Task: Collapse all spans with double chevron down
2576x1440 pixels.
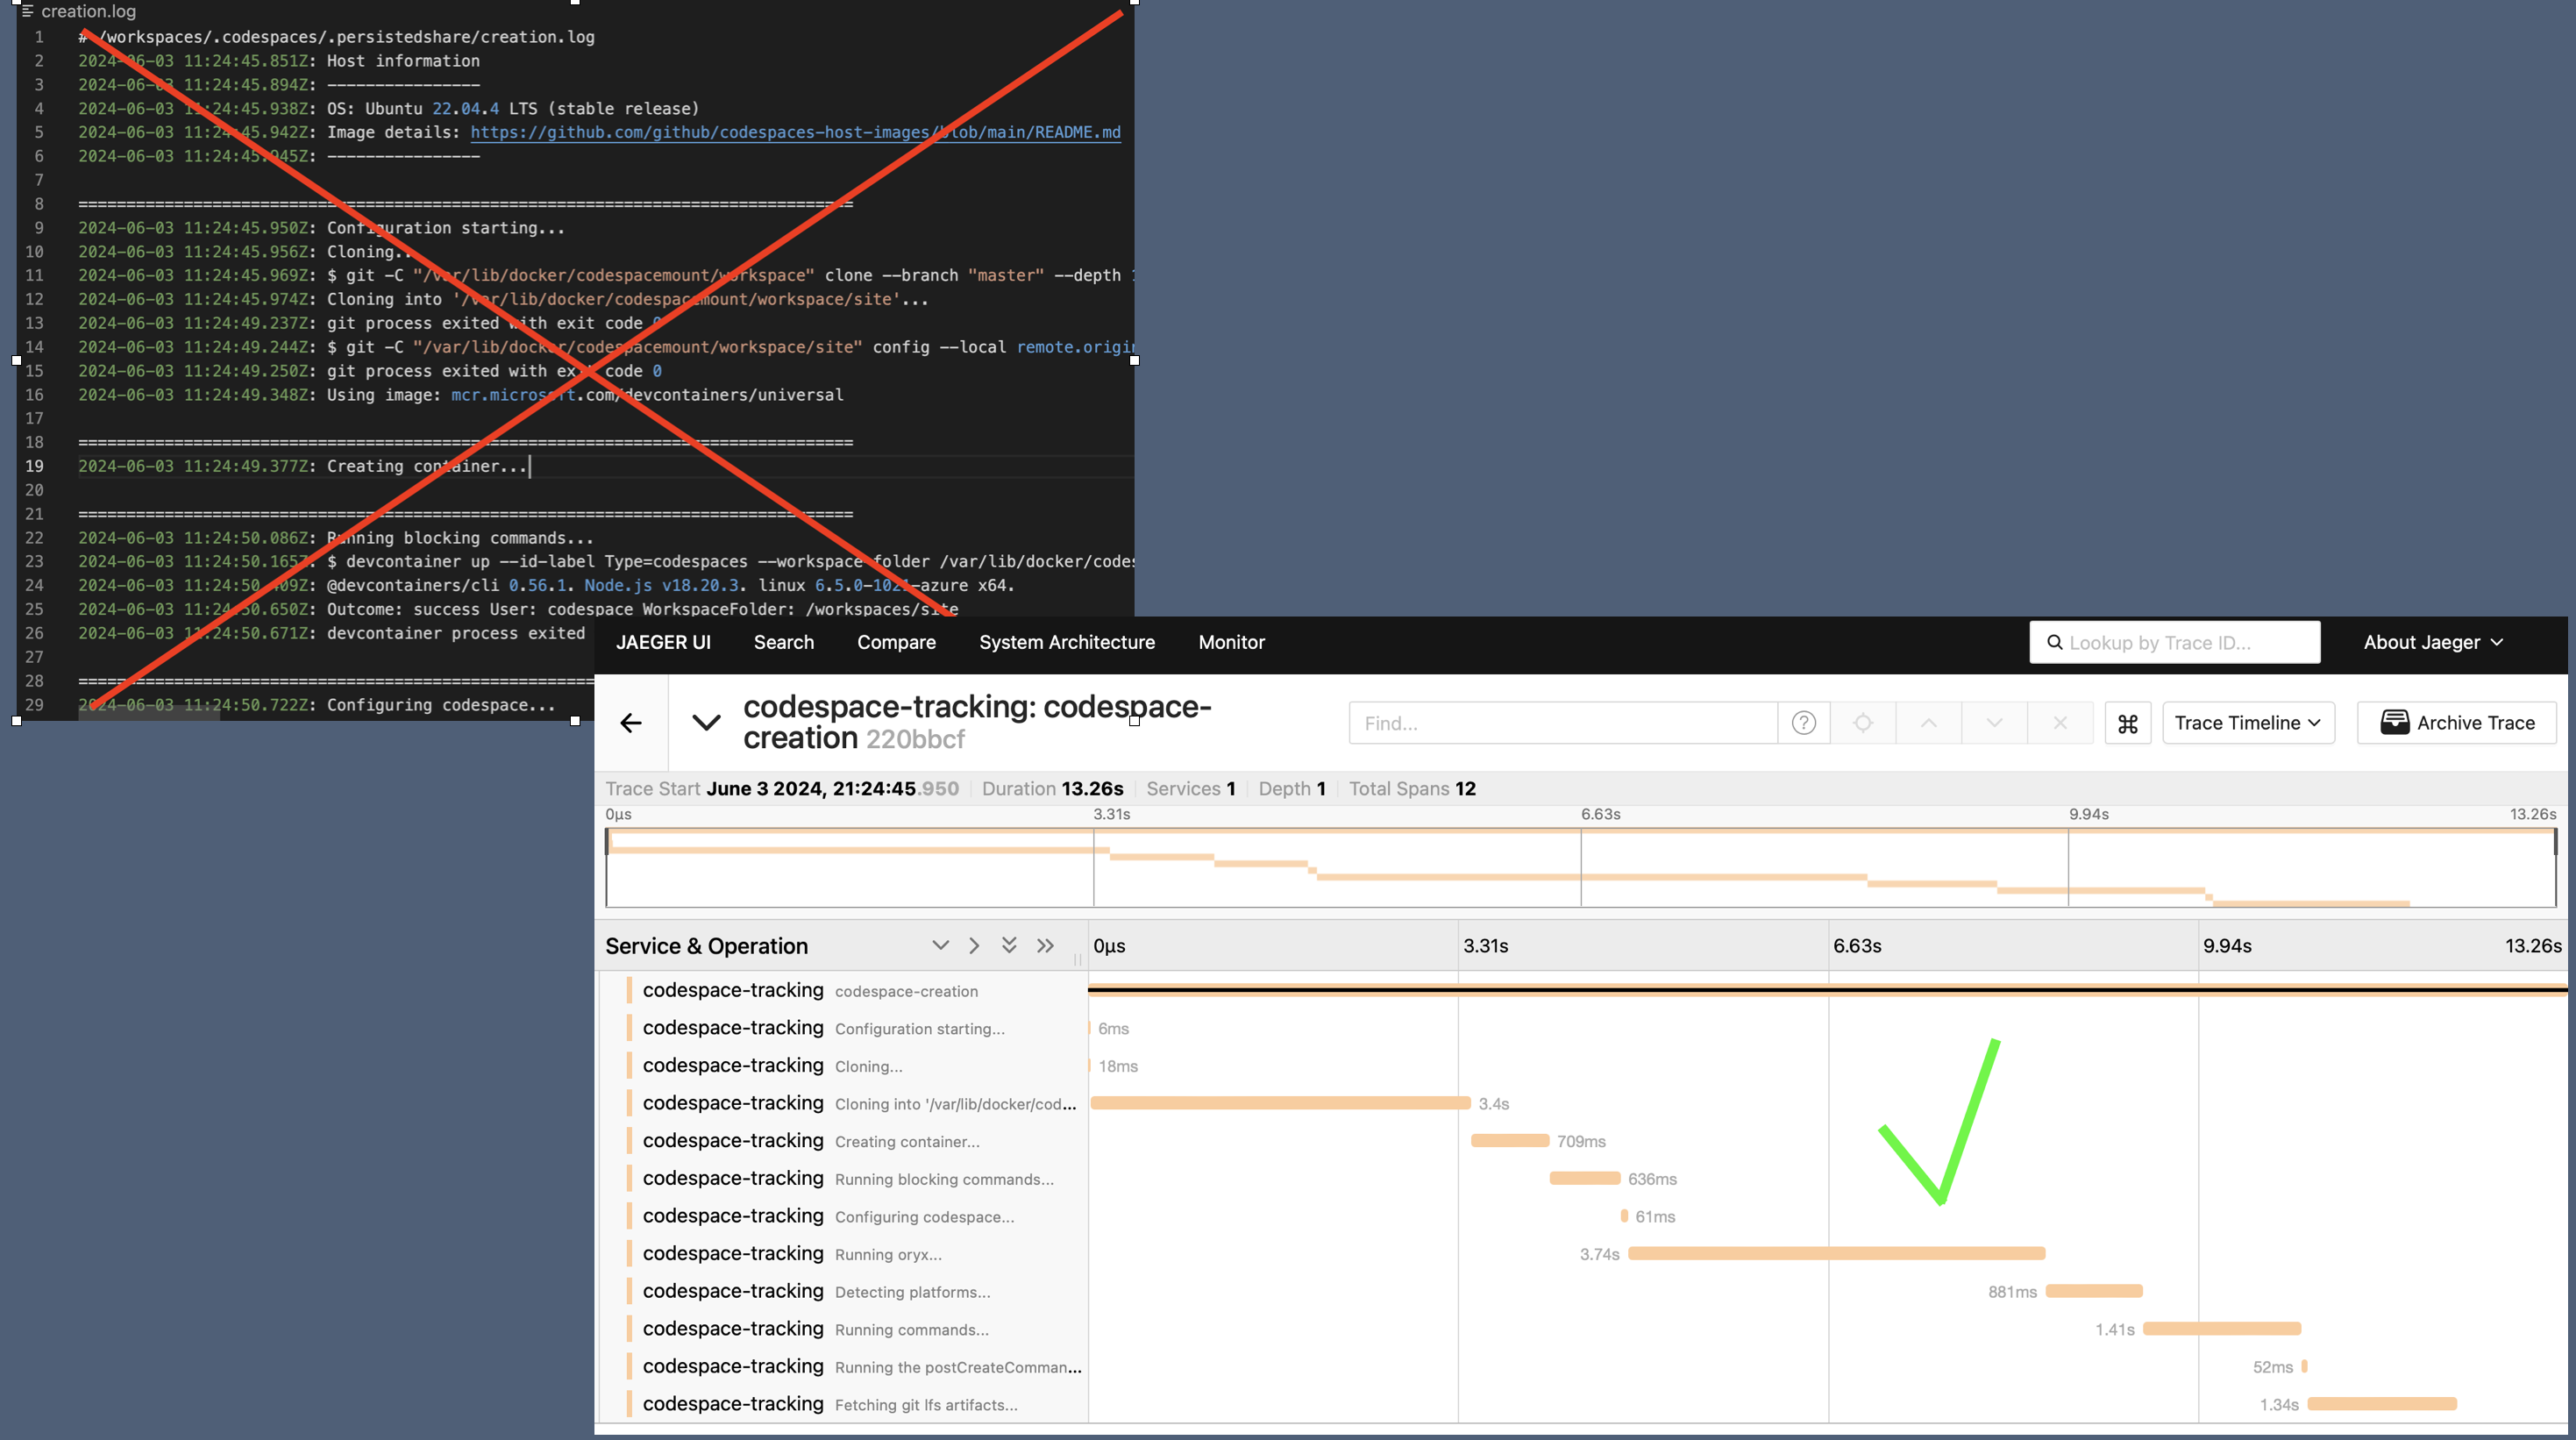Action: [x=1009, y=944]
